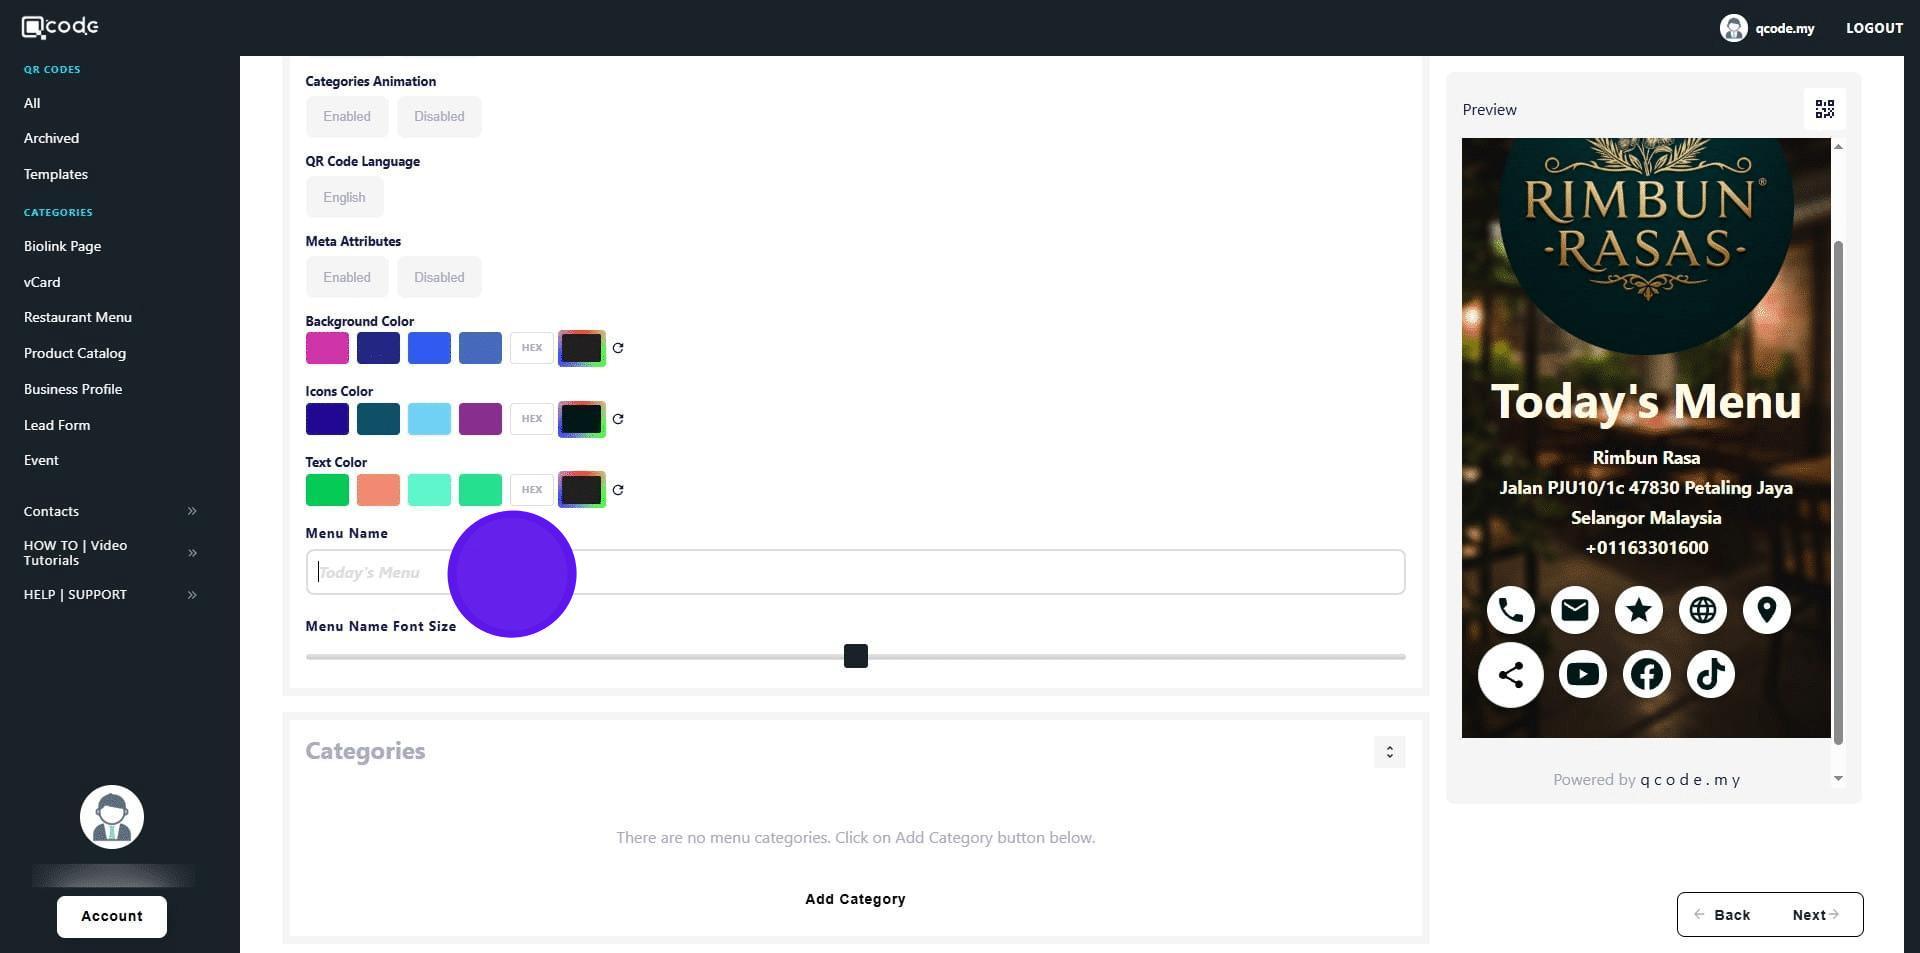Open the Background Color custom picker swatch
This screenshot has height=953, width=1920.
pos(582,348)
